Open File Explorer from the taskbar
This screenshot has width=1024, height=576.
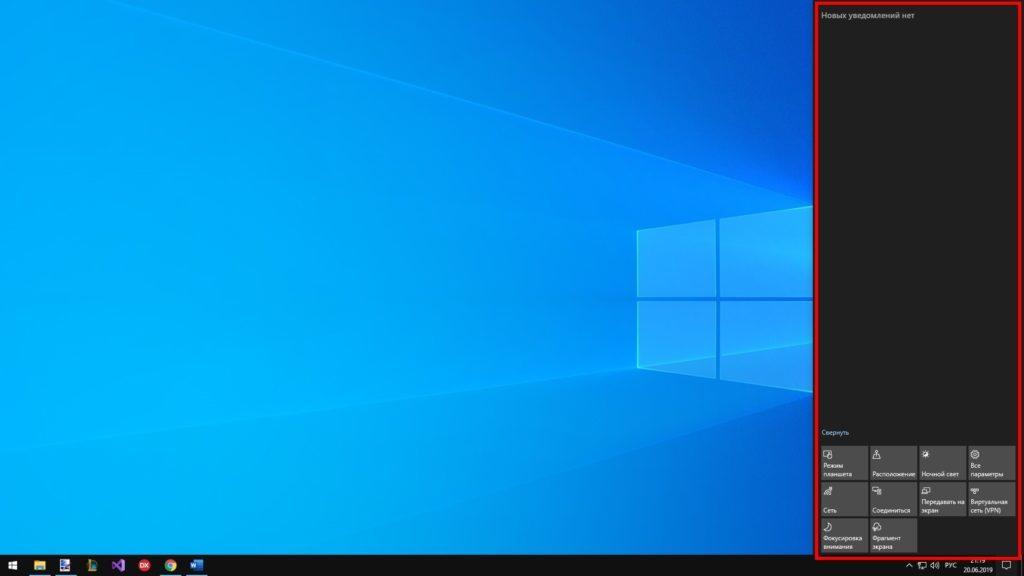(x=38, y=564)
